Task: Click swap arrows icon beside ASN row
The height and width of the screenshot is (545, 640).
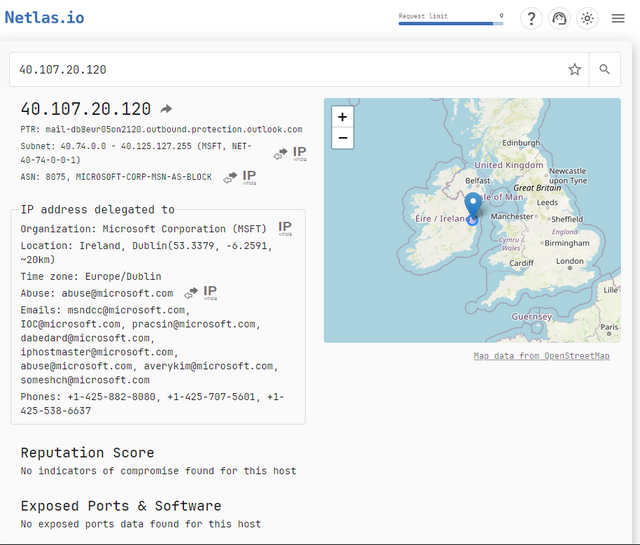Action: (230, 178)
